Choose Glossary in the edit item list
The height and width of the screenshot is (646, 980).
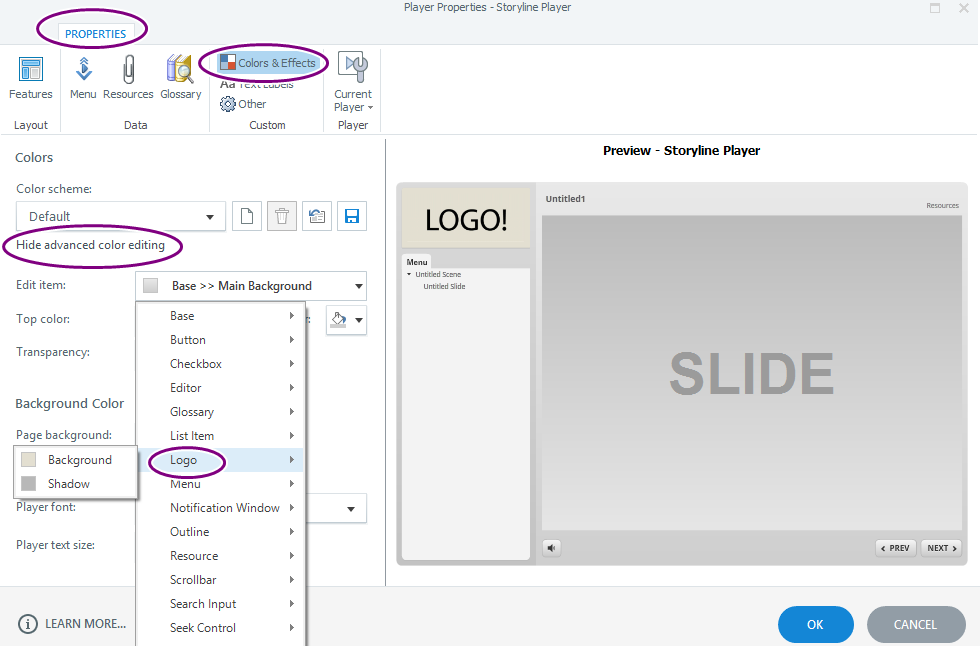(221, 412)
